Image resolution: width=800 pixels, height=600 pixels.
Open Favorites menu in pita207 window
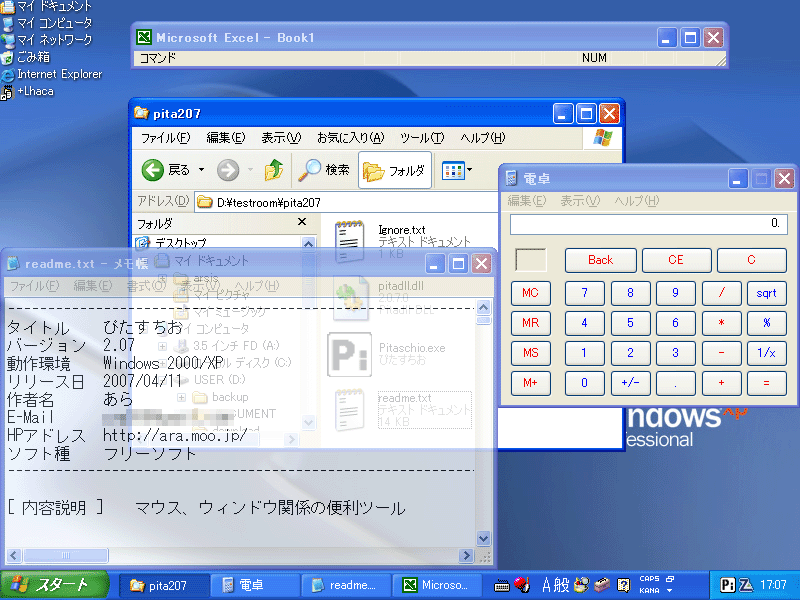pyautogui.click(x=351, y=138)
